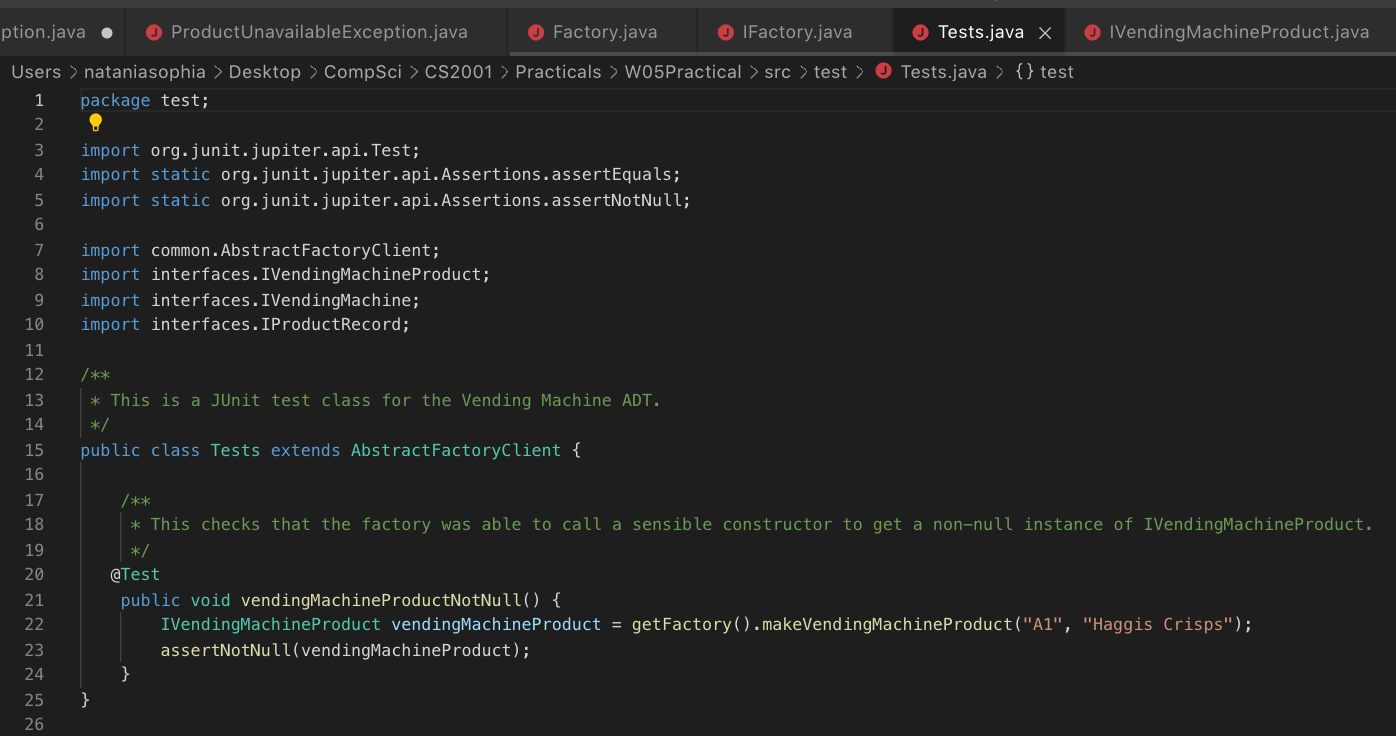Click line number 21 in the gutter

pyautogui.click(x=34, y=600)
